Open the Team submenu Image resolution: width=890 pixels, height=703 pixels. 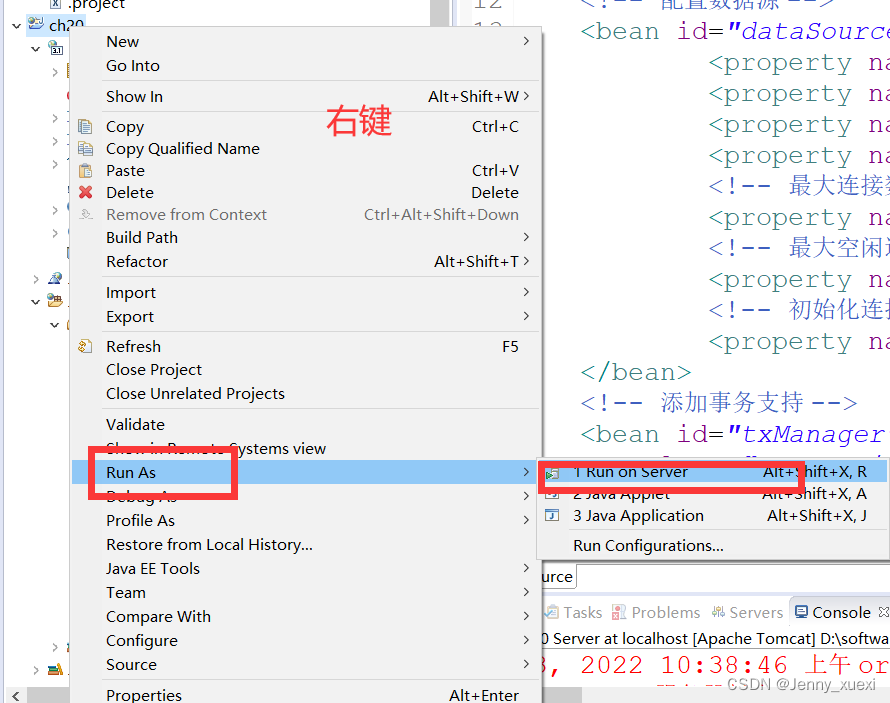(x=307, y=592)
